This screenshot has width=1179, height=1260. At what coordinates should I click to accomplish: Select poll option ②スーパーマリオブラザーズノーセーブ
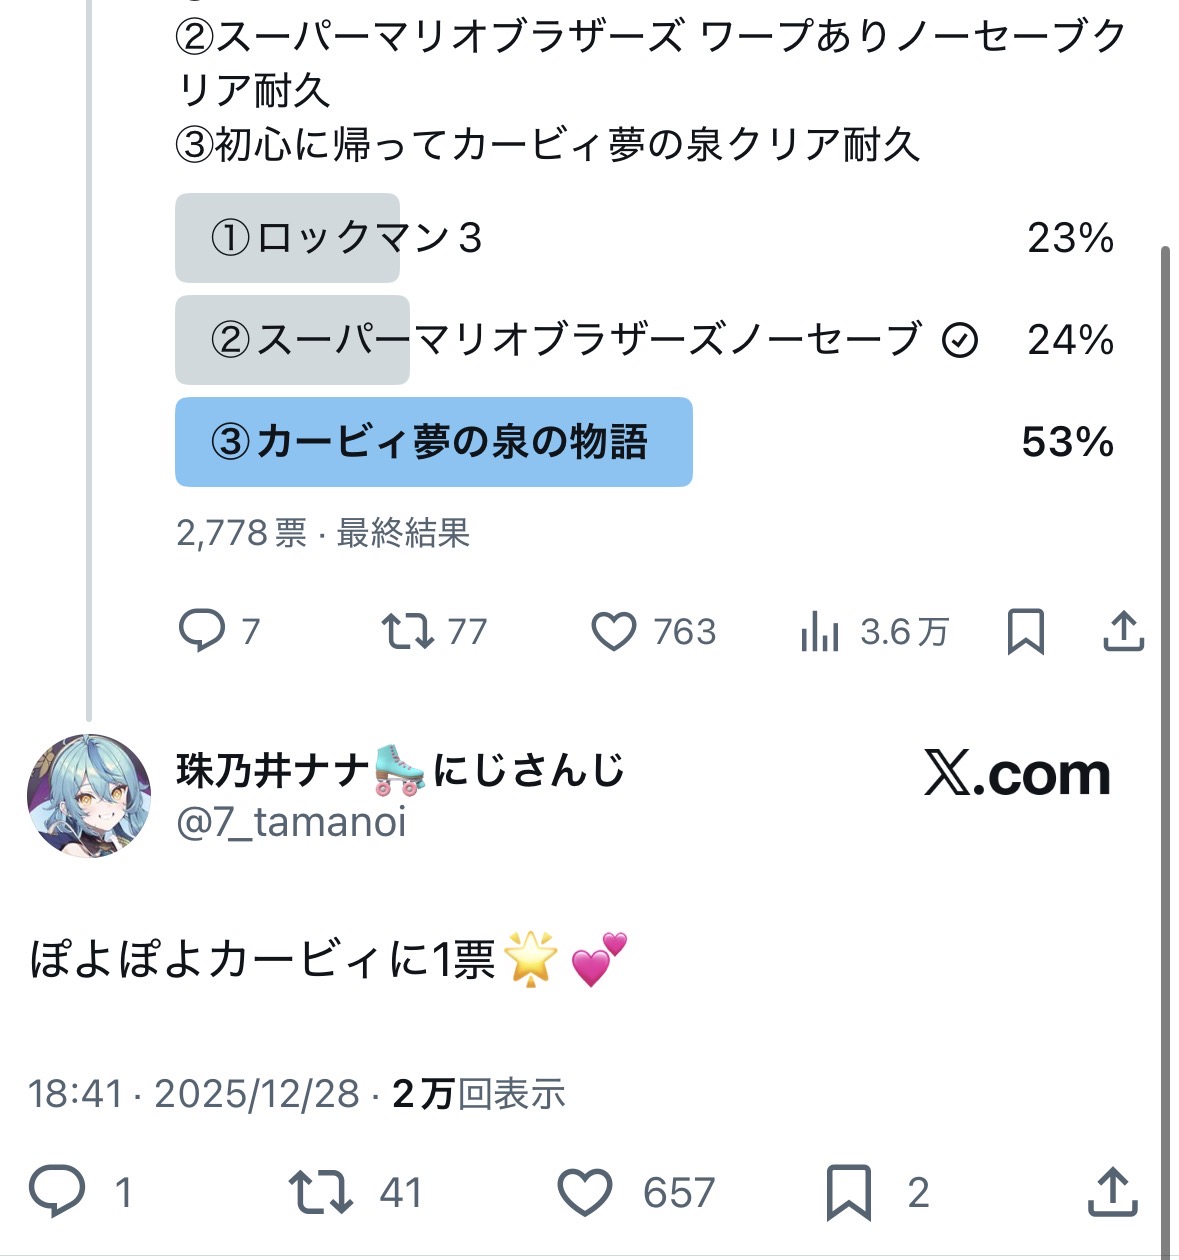564,340
